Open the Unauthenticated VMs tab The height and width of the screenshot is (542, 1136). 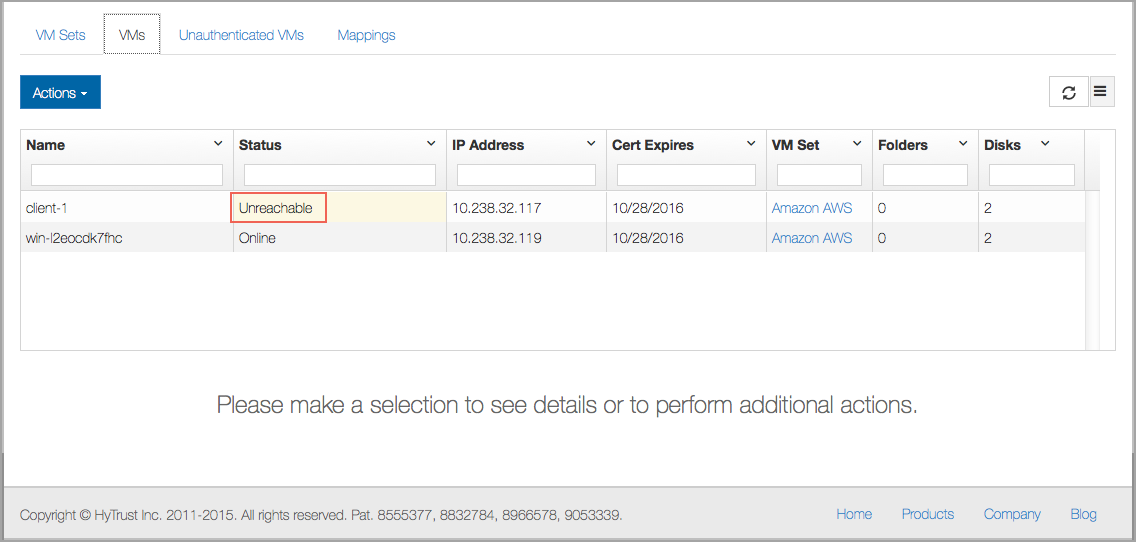[x=241, y=35]
